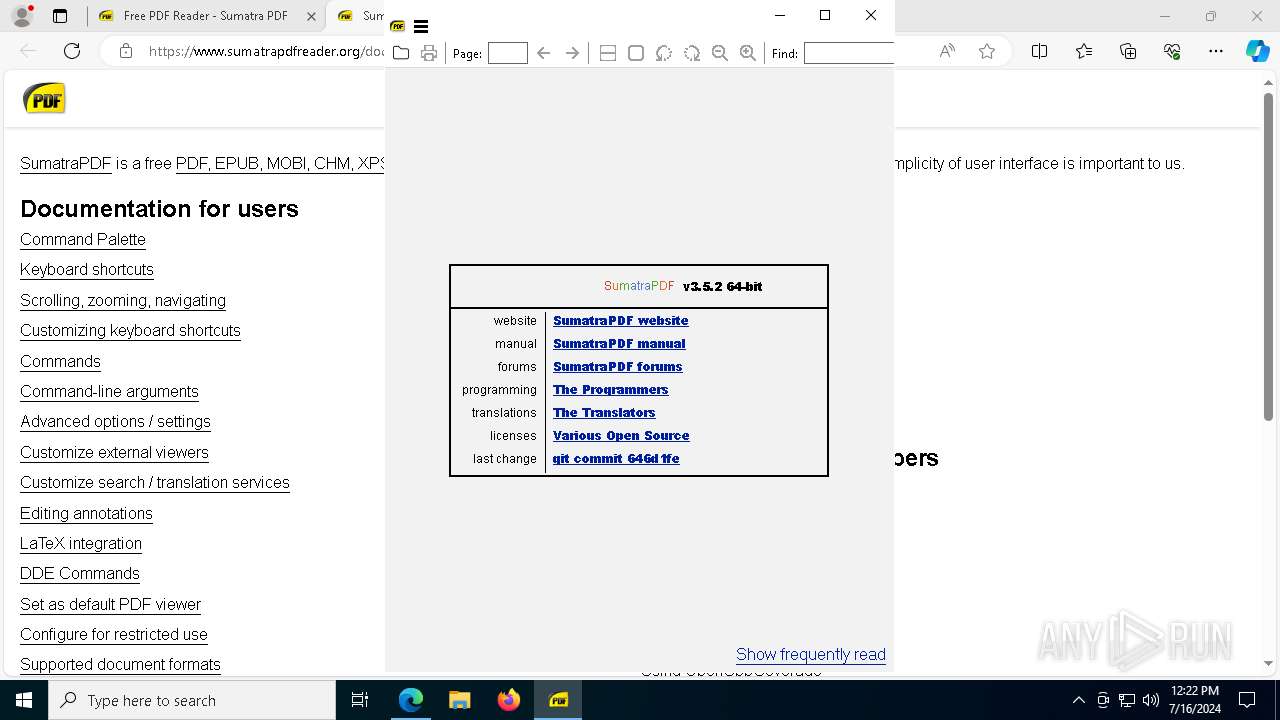
Task: Open Commands documentation link
Action: coord(60,361)
